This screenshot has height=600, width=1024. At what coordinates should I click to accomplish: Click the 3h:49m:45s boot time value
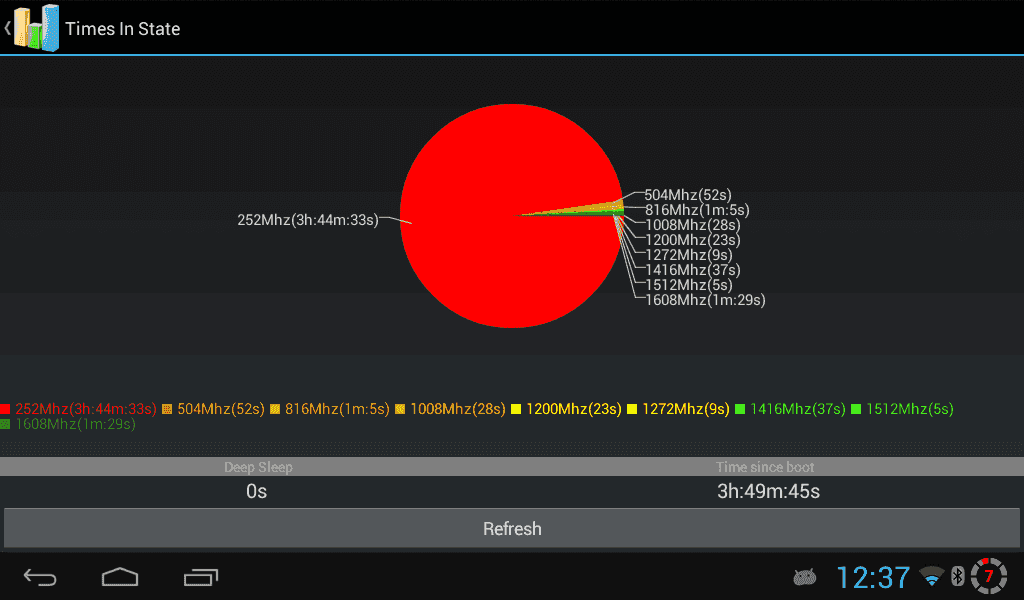pyautogui.click(x=768, y=491)
